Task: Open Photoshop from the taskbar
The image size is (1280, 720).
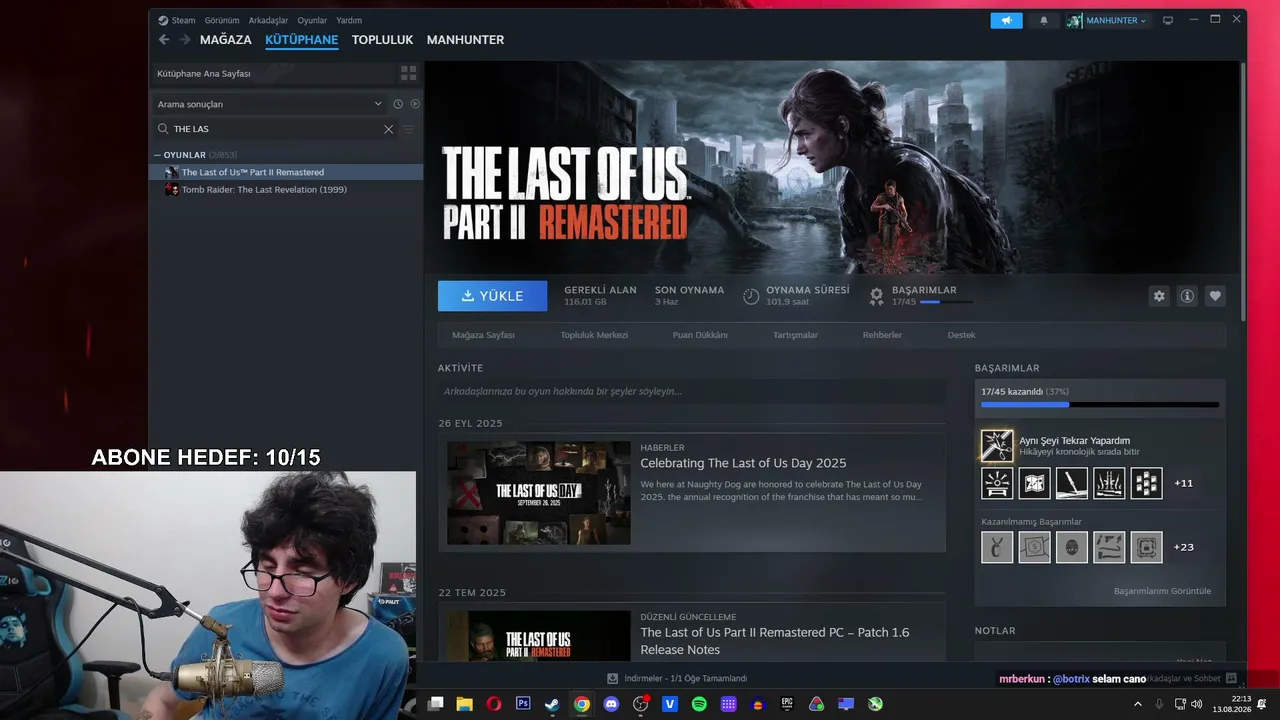Action: [523, 704]
